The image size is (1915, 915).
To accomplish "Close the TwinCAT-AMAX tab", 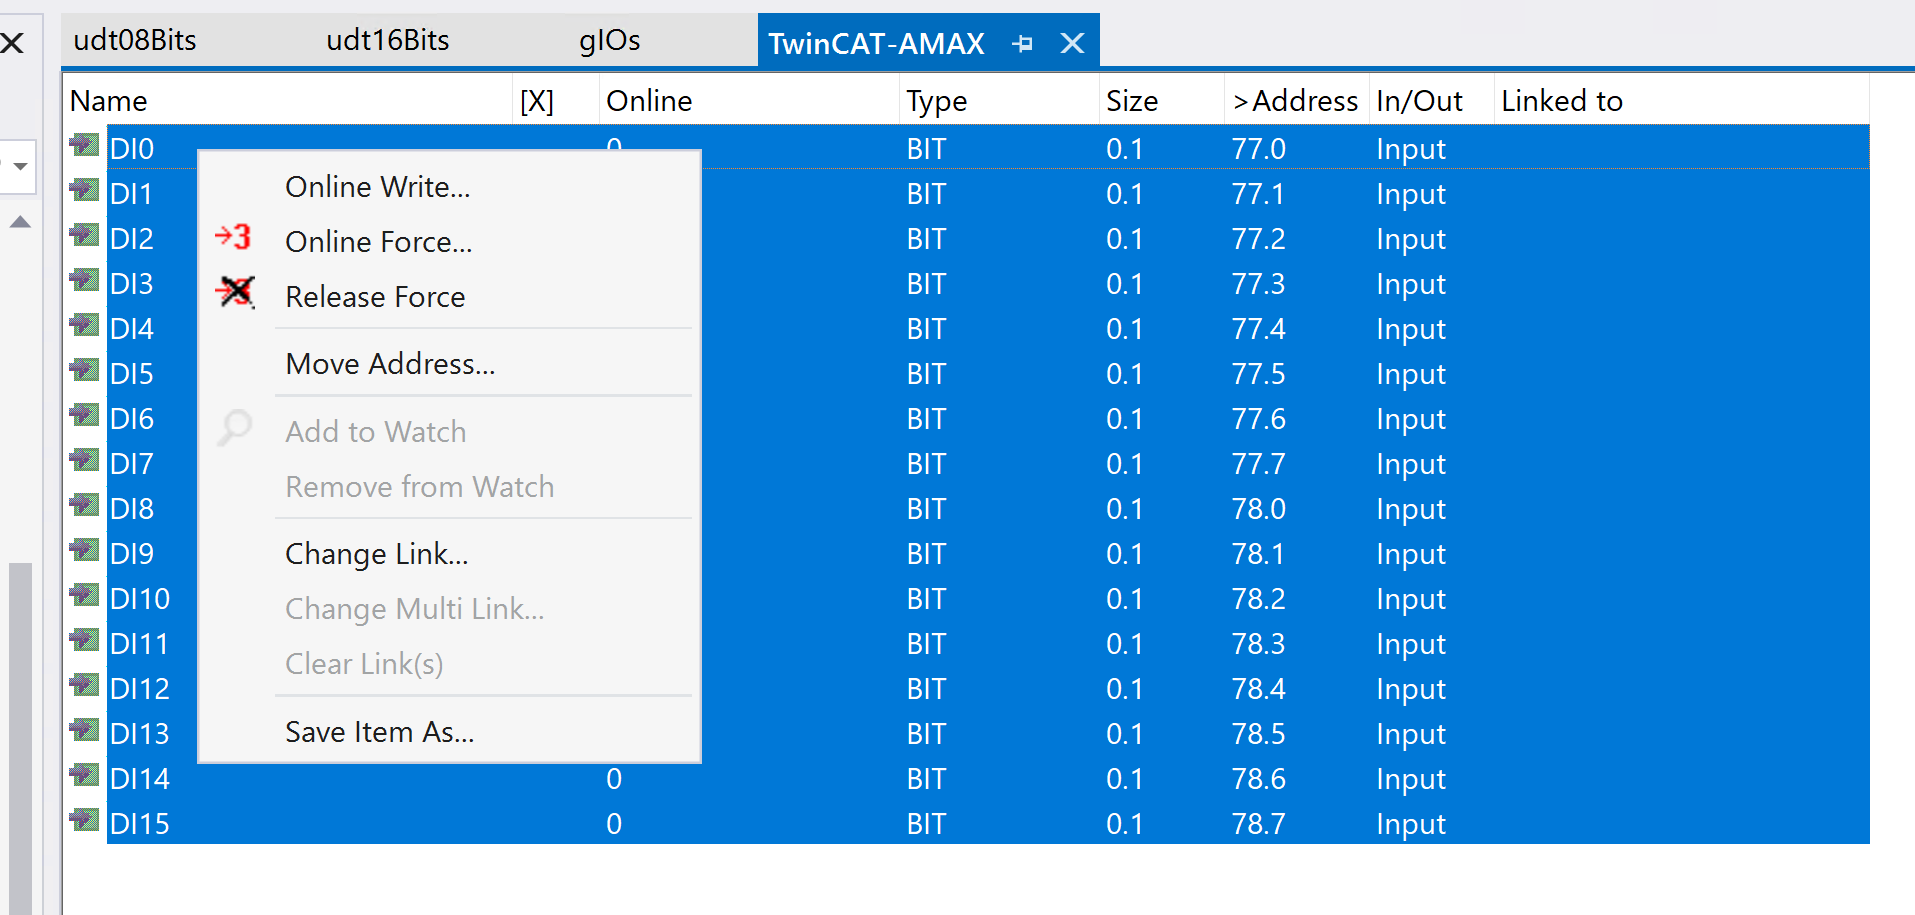I will (x=1072, y=43).
